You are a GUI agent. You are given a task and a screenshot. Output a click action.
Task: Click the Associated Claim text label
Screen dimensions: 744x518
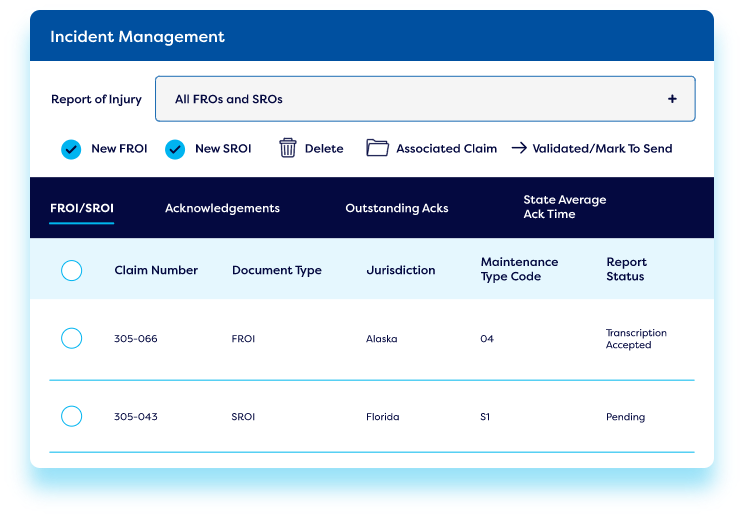pyautogui.click(x=446, y=148)
